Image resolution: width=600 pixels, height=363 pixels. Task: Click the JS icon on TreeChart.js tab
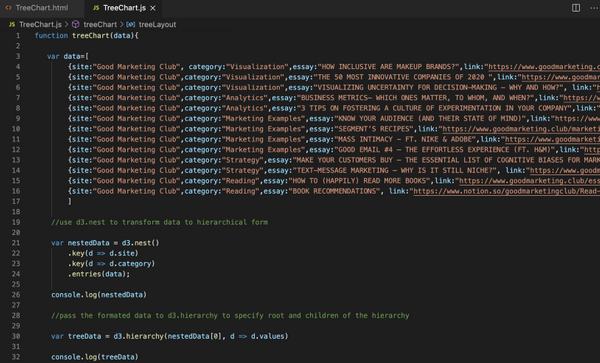(96, 8)
